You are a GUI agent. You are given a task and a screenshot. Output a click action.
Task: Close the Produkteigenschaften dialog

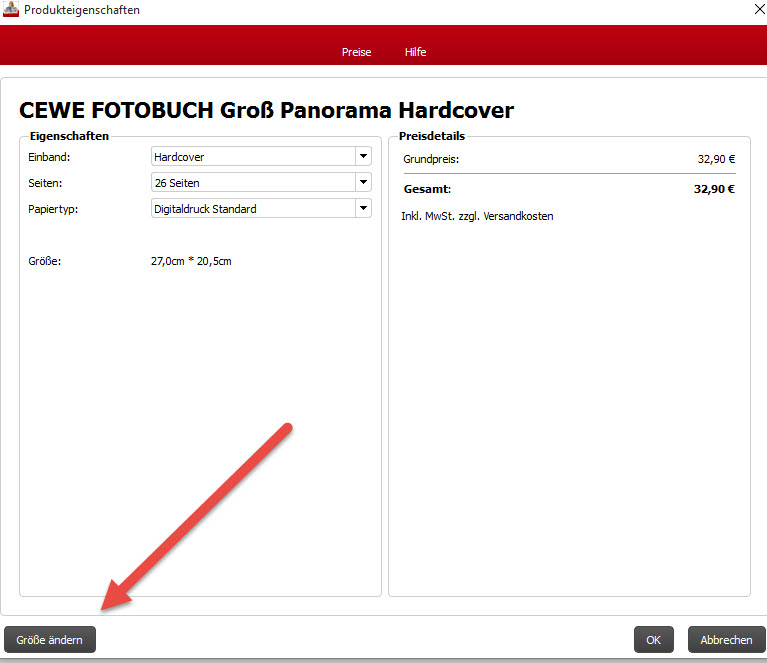click(x=759, y=9)
